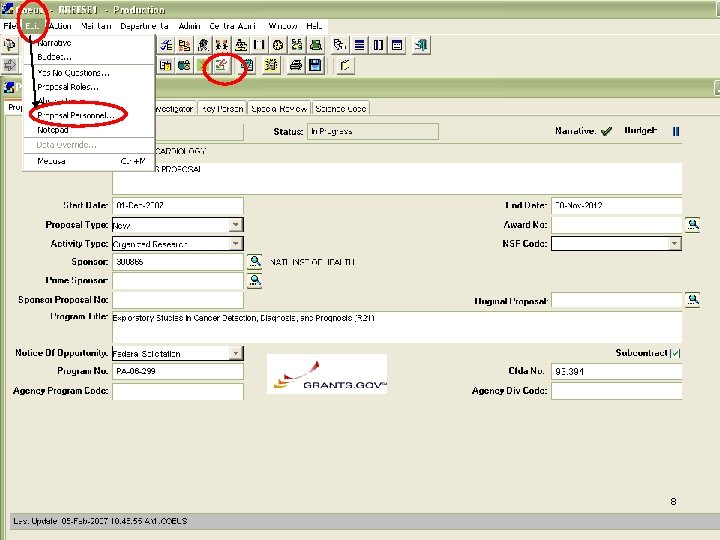
Task: Choose Proposal Roles... menu entry
Action: [x=89, y=87]
